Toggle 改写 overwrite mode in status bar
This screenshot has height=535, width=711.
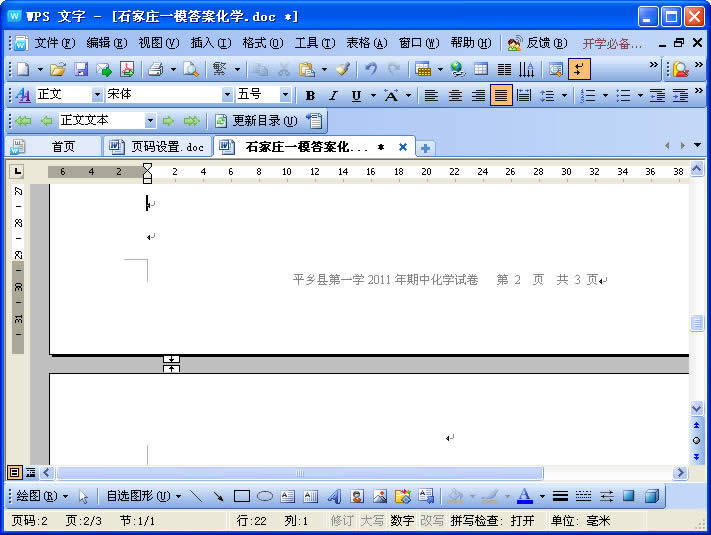click(x=432, y=521)
